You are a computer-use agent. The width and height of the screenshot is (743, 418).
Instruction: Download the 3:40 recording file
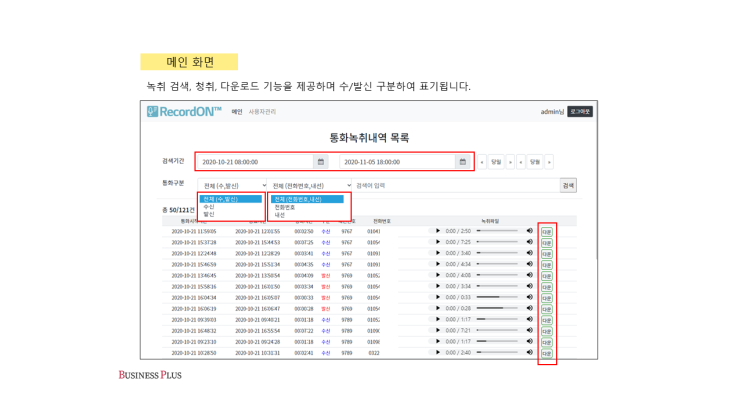547,254
